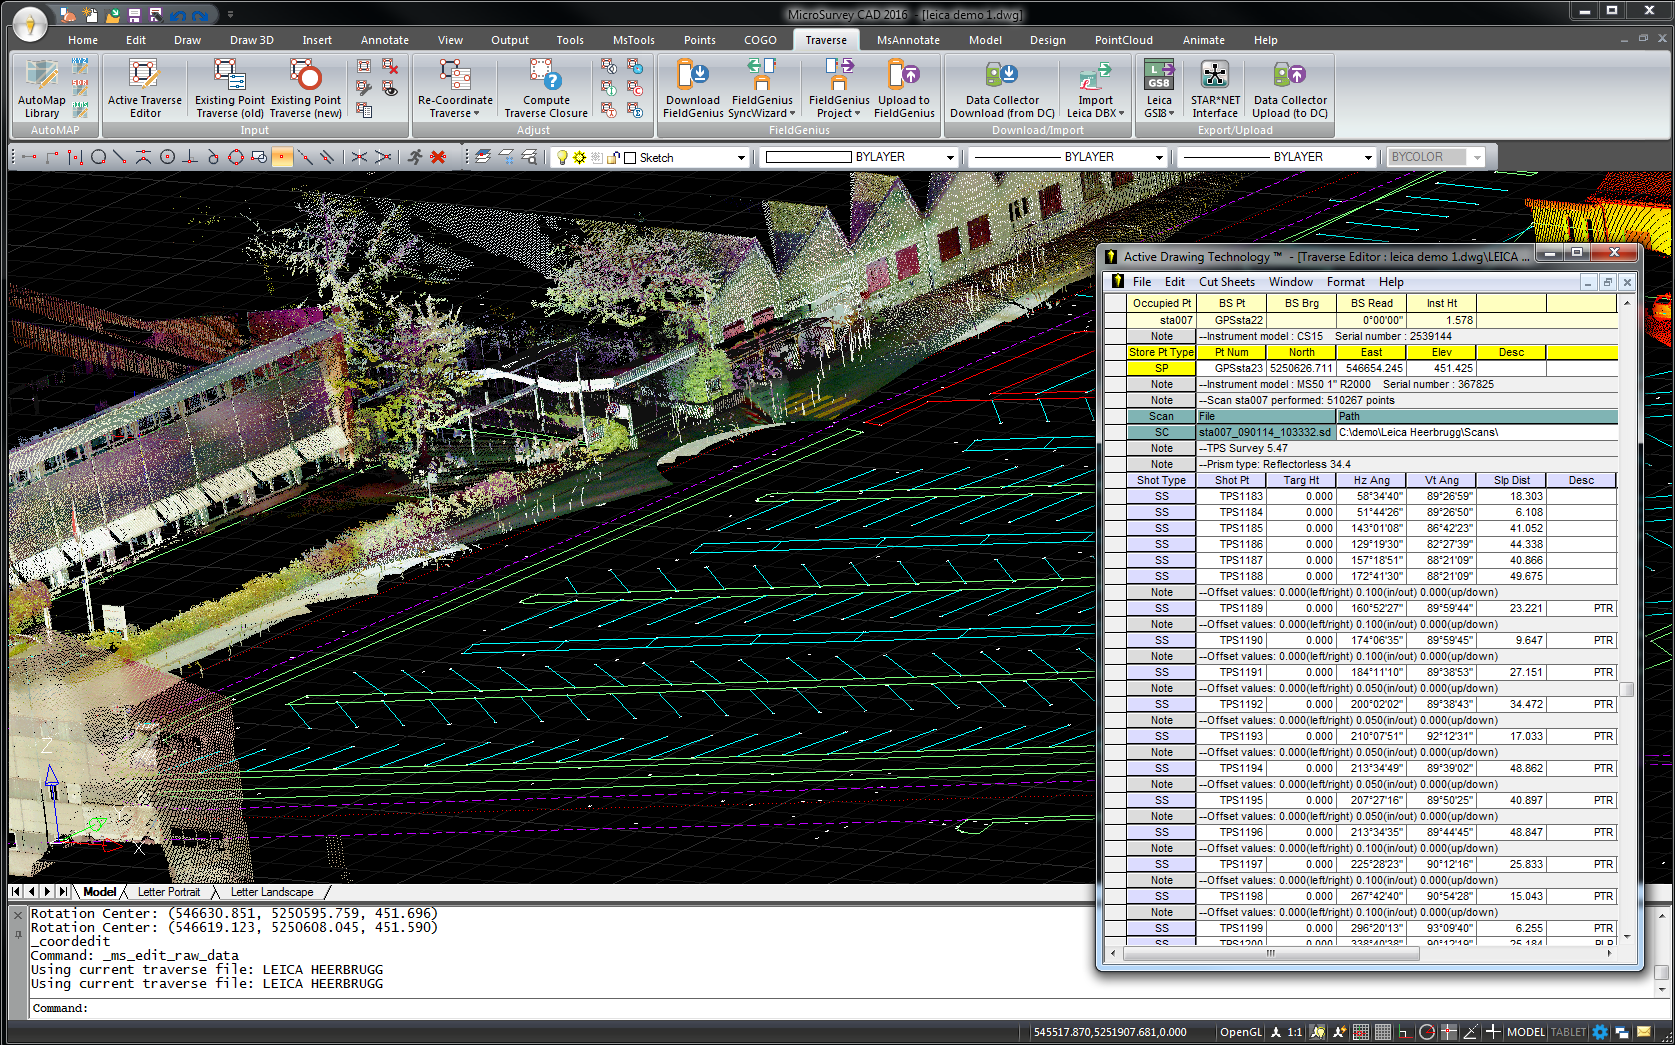Toggle Polar tracking in status bar
1675x1045 pixels.
pos(1427,1032)
